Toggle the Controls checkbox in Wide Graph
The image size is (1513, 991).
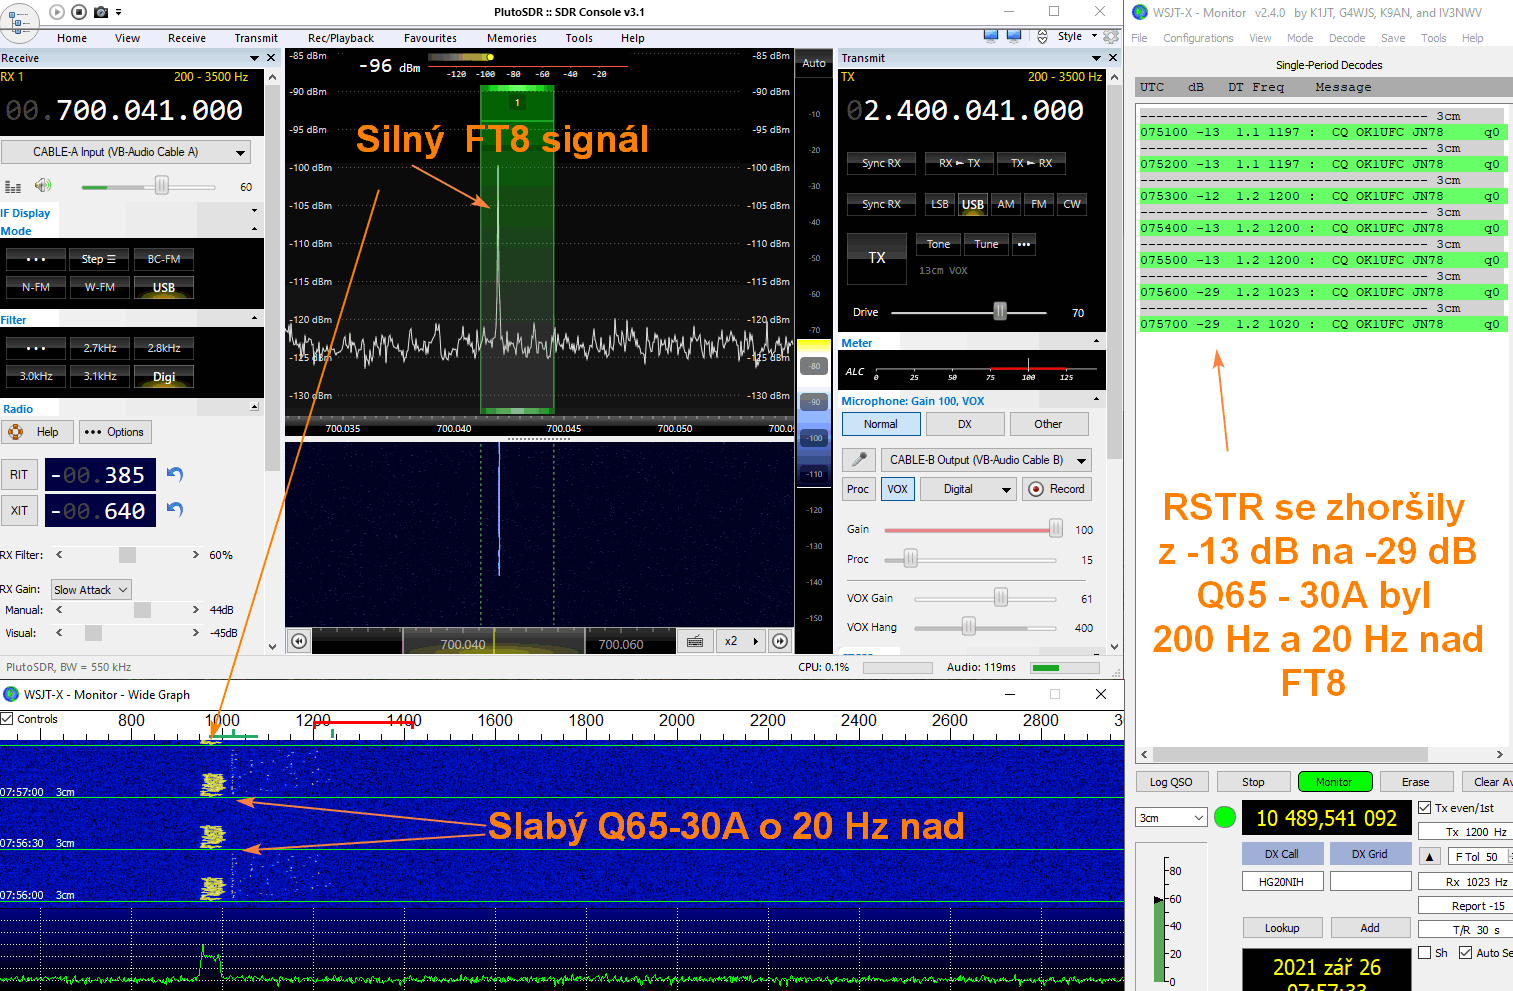[x=7, y=719]
